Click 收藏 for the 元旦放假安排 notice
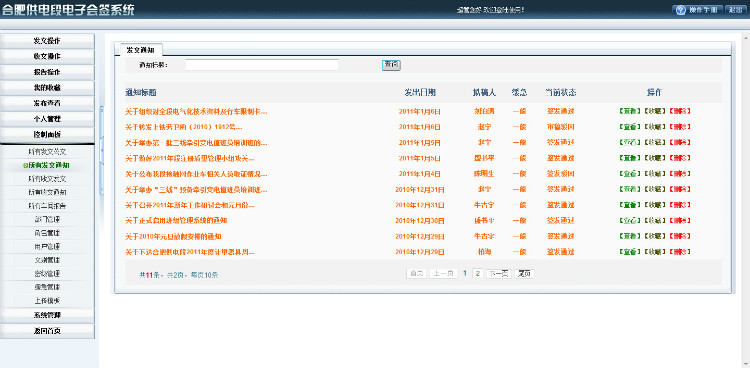 point(654,236)
